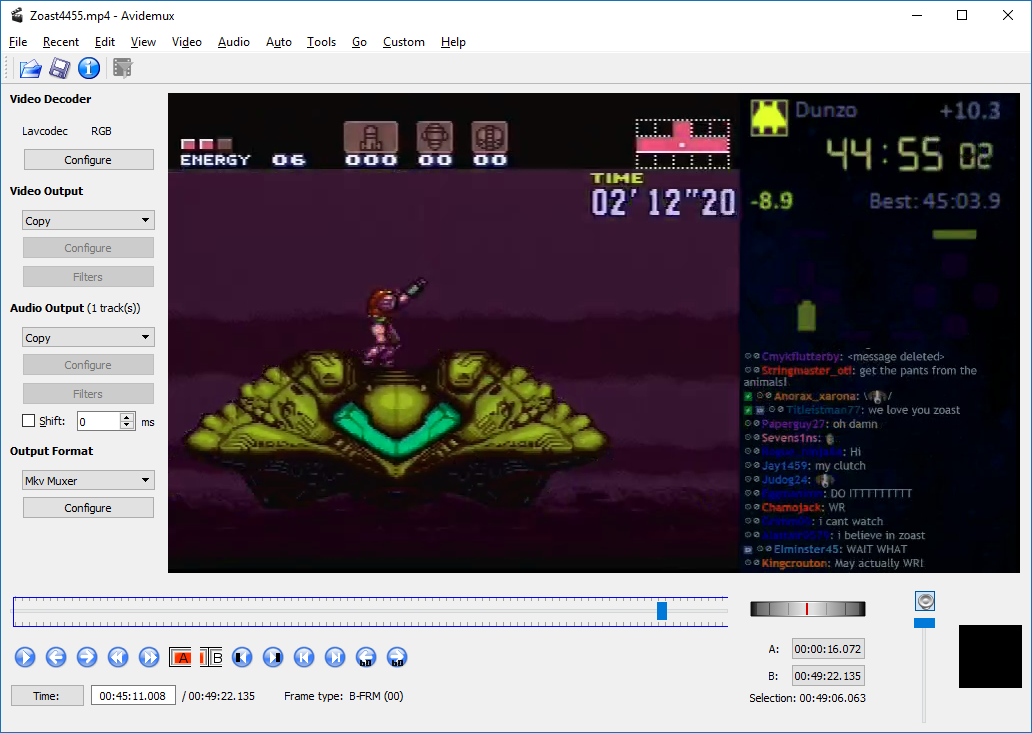Open the Video menu
The width and height of the screenshot is (1032, 733).
186,41
